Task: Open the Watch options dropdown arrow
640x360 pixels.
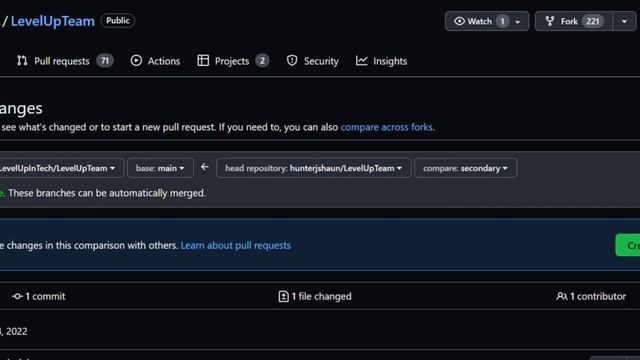Action: (x=518, y=22)
